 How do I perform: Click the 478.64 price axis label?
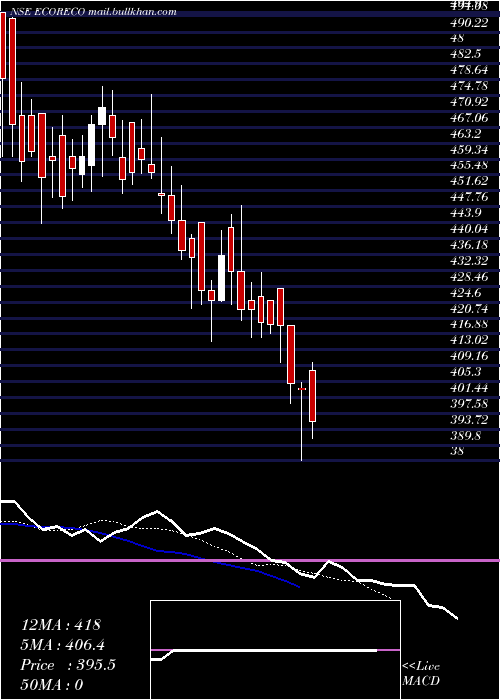pos(469,69)
